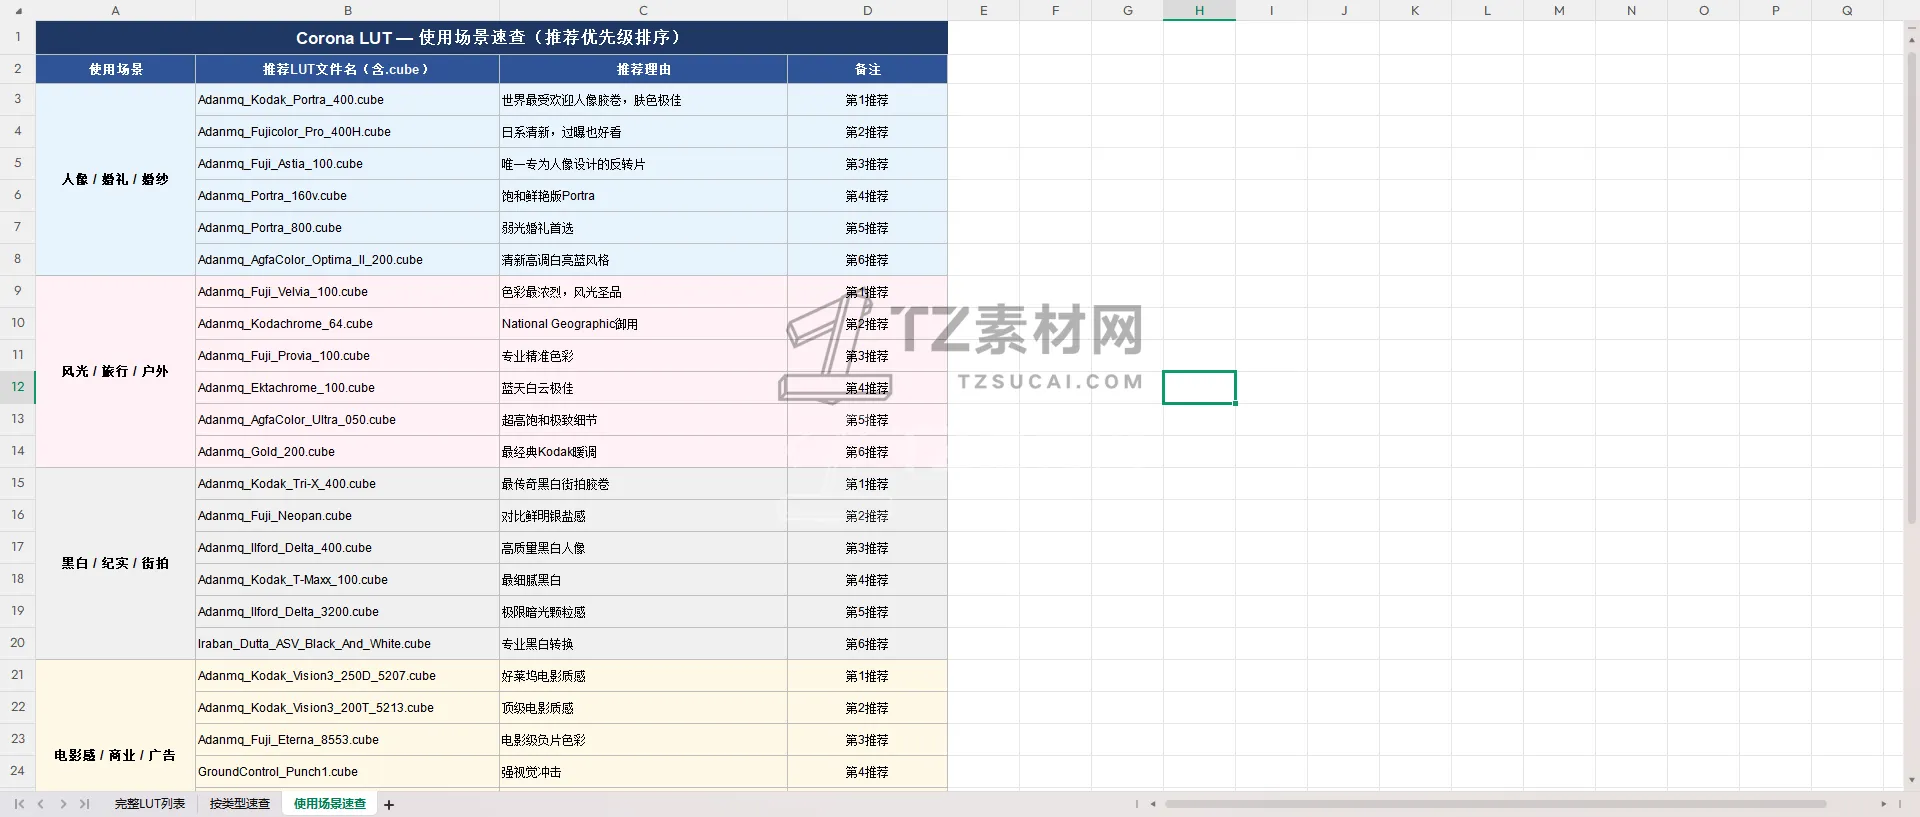Jump to the first sheet tab
Image resolution: width=1920 pixels, height=817 pixels.
pos(19,804)
